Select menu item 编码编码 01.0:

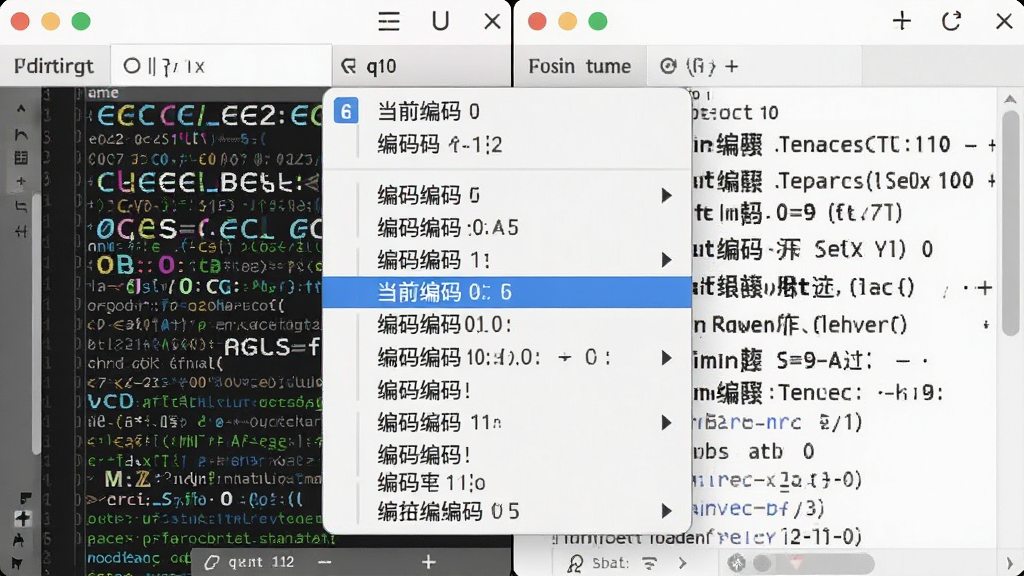point(507,325)
